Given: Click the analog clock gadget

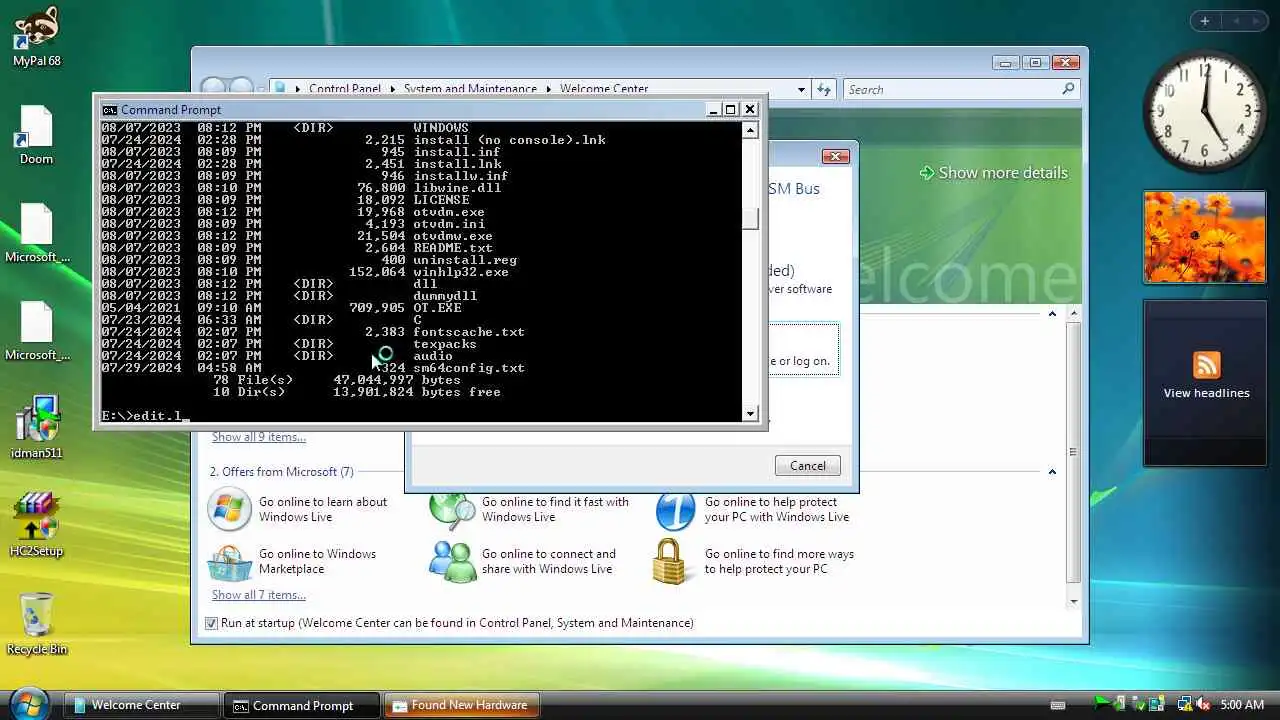Looking at the screenshot, I should 1205,110.
